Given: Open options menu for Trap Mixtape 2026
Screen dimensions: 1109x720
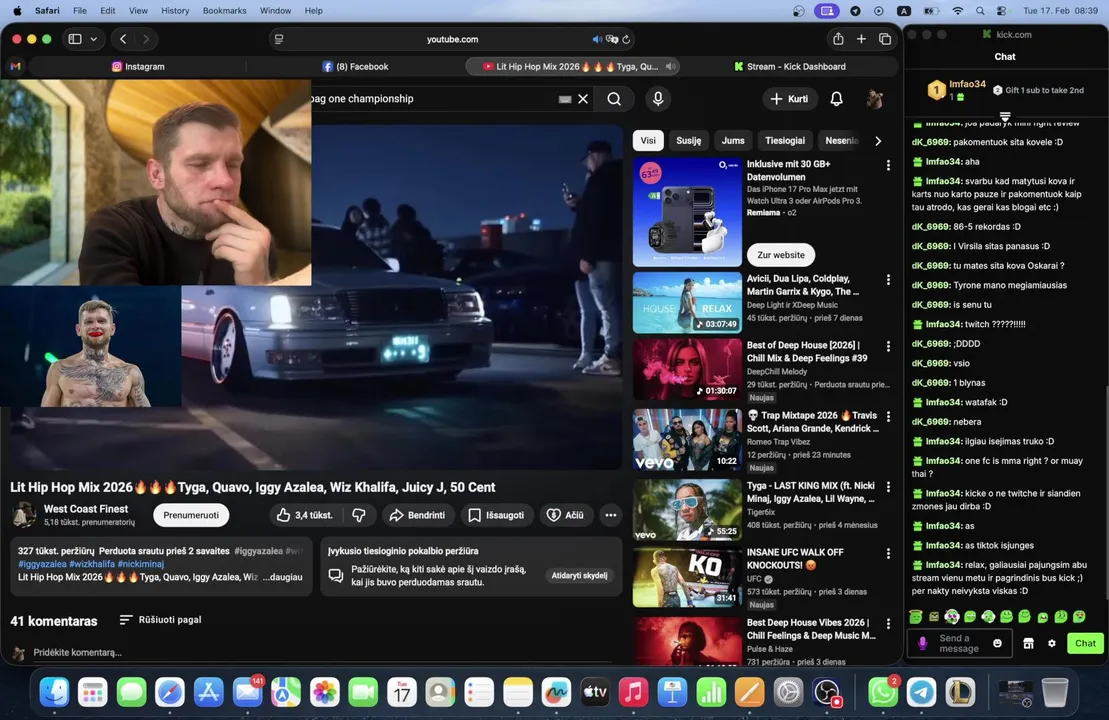Looking at the screenshot, I should 888,417.
